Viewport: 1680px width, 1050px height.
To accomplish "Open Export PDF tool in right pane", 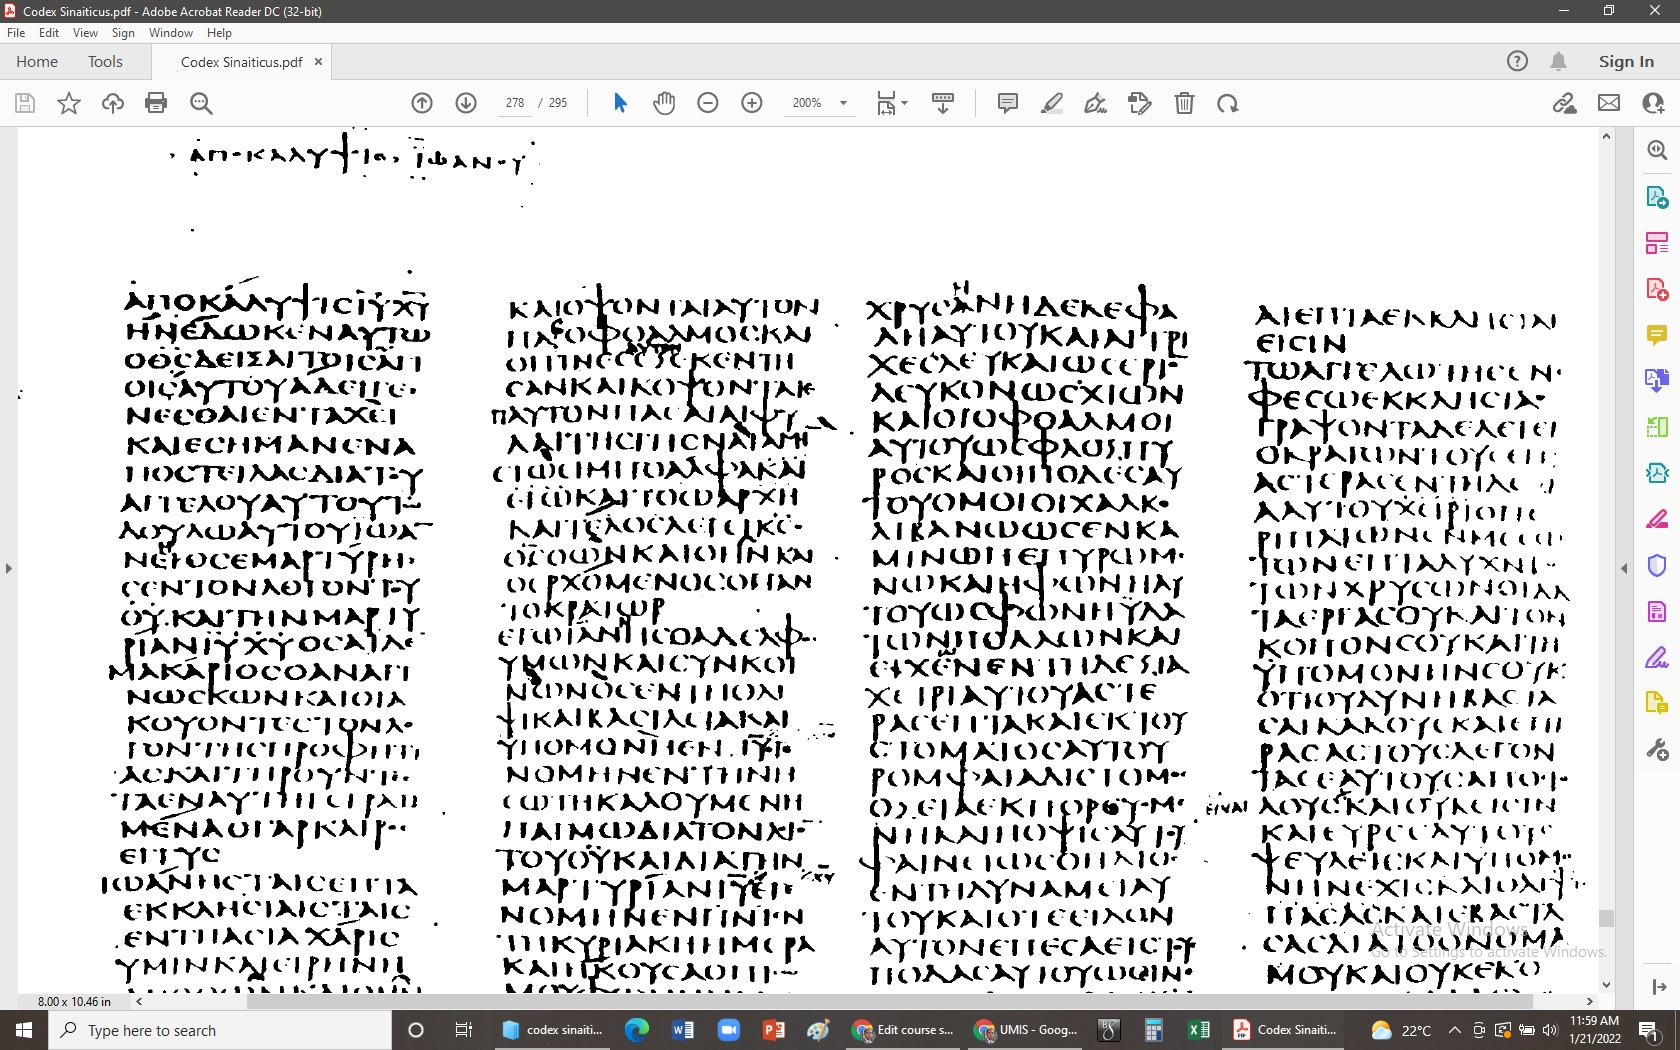I will pos(1657,197).
